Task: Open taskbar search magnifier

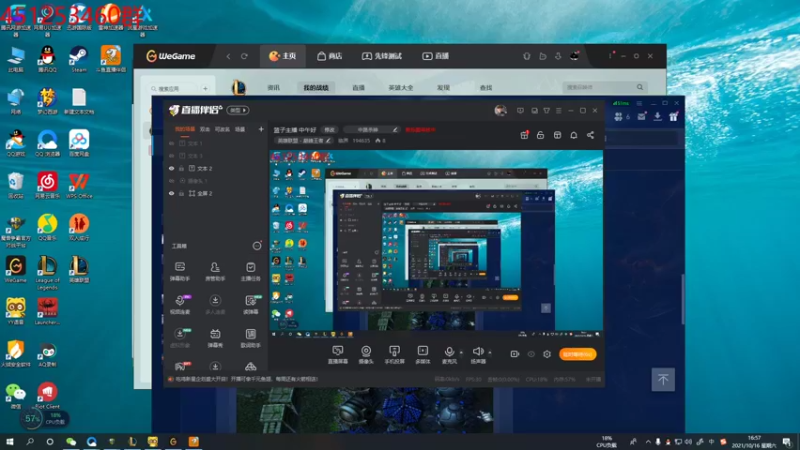Action: pyautogui.click(x=30, y=441)
